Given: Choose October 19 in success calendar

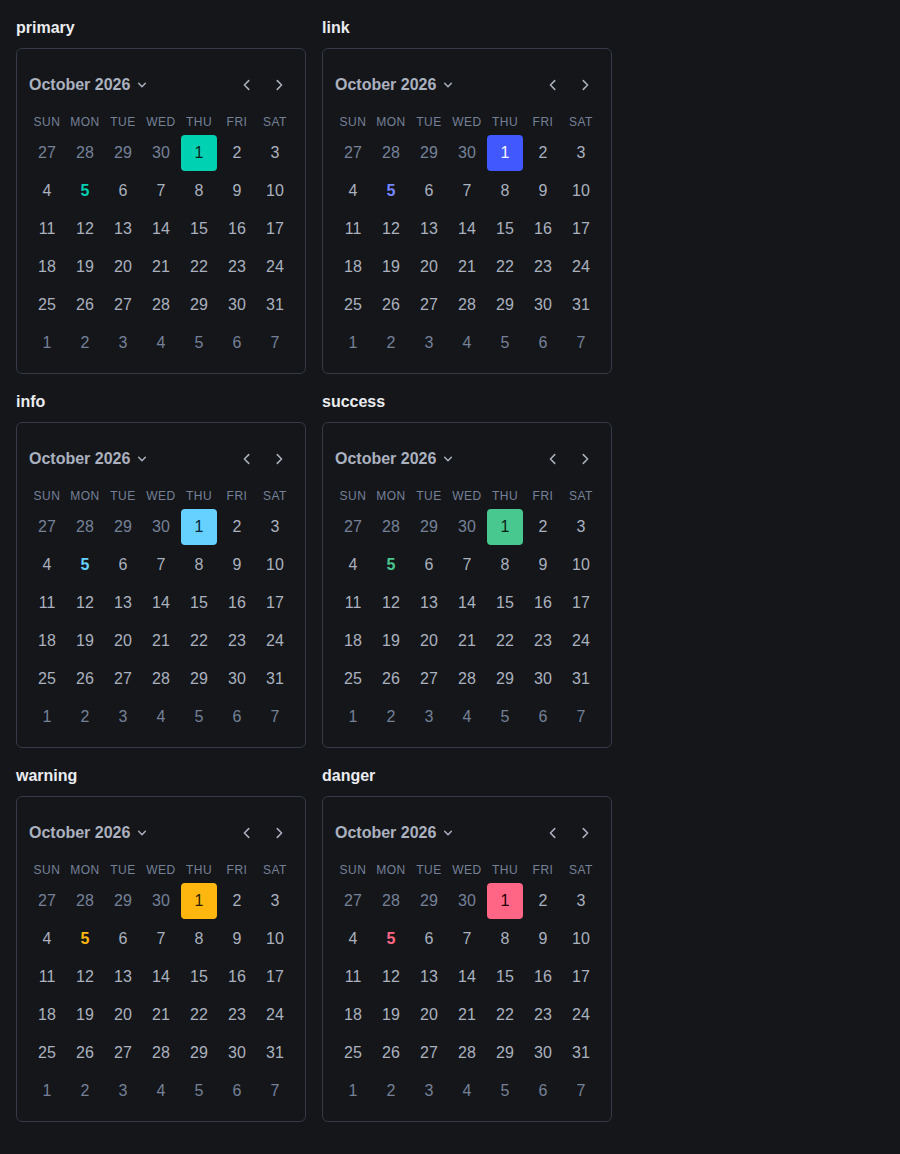Looking at the screenshot, I should 391,640.
